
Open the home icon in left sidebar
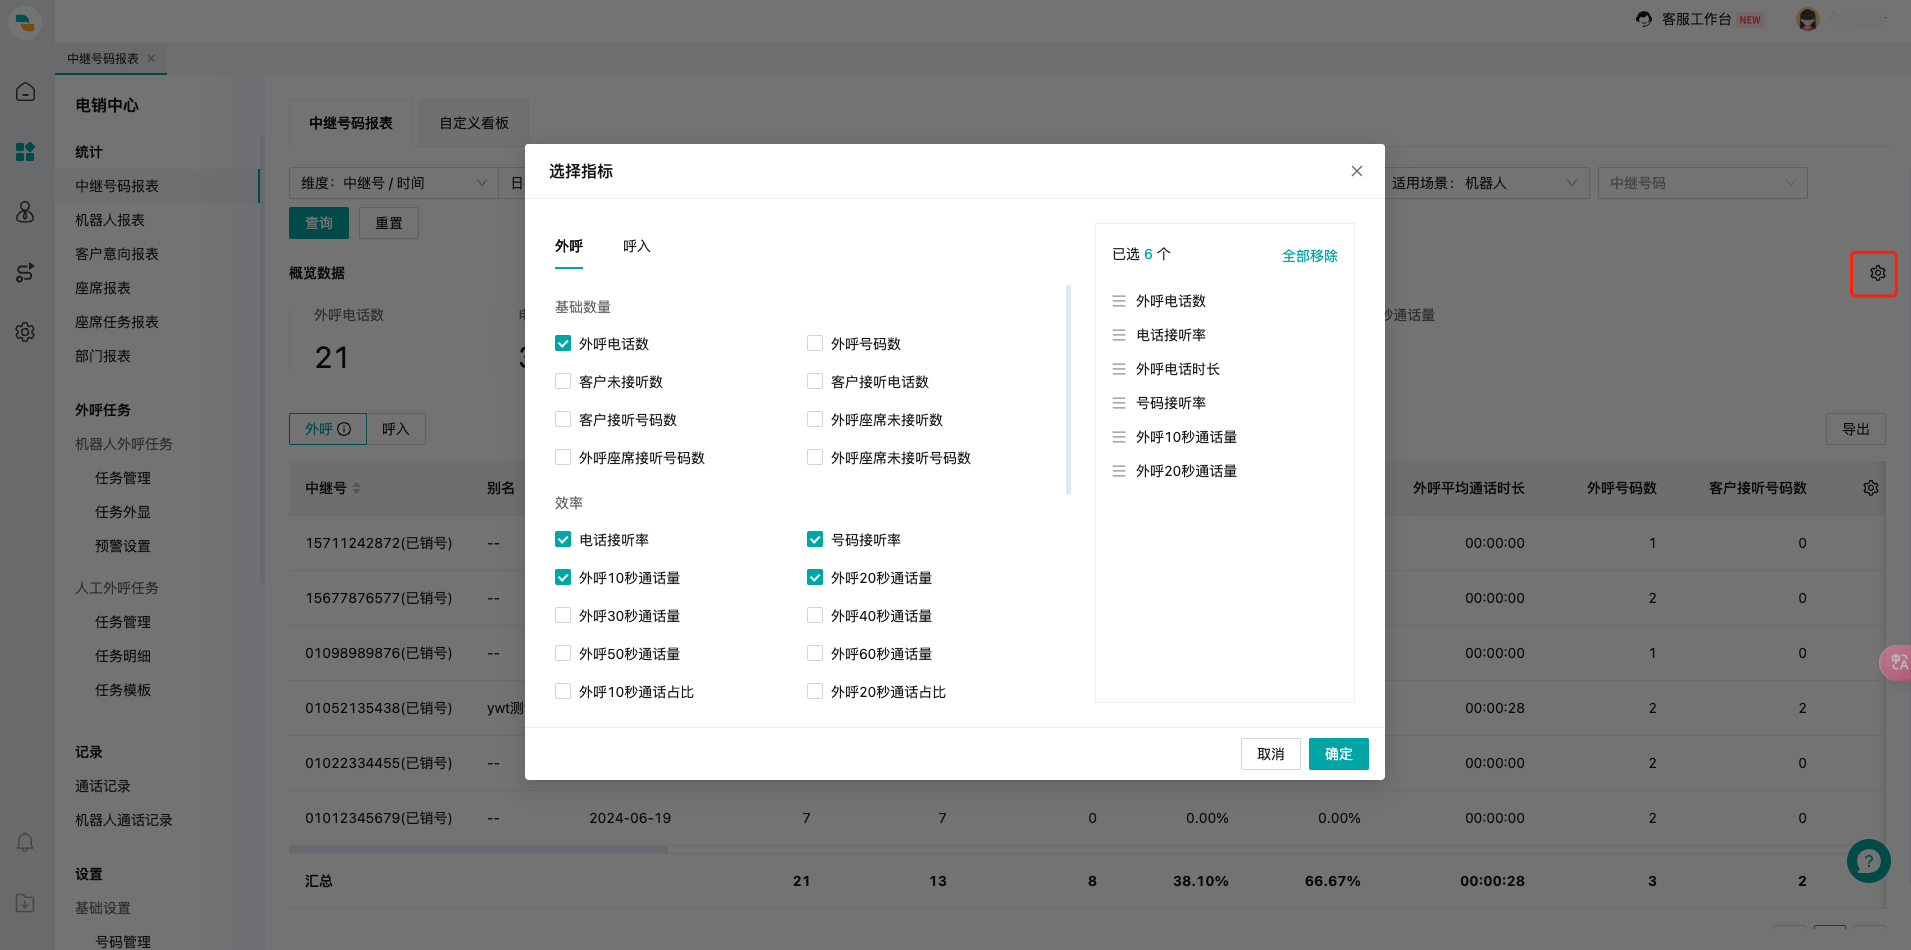[x=26, y=92]
